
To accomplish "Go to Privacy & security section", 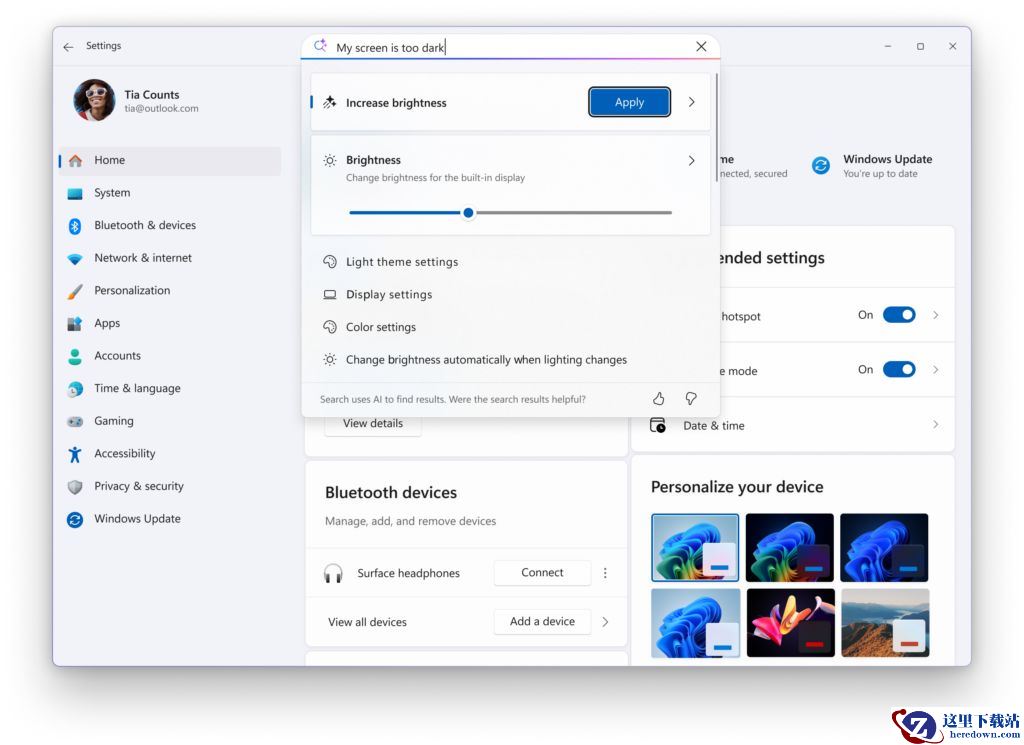I will pyautogui.click(x=138, y=487).
